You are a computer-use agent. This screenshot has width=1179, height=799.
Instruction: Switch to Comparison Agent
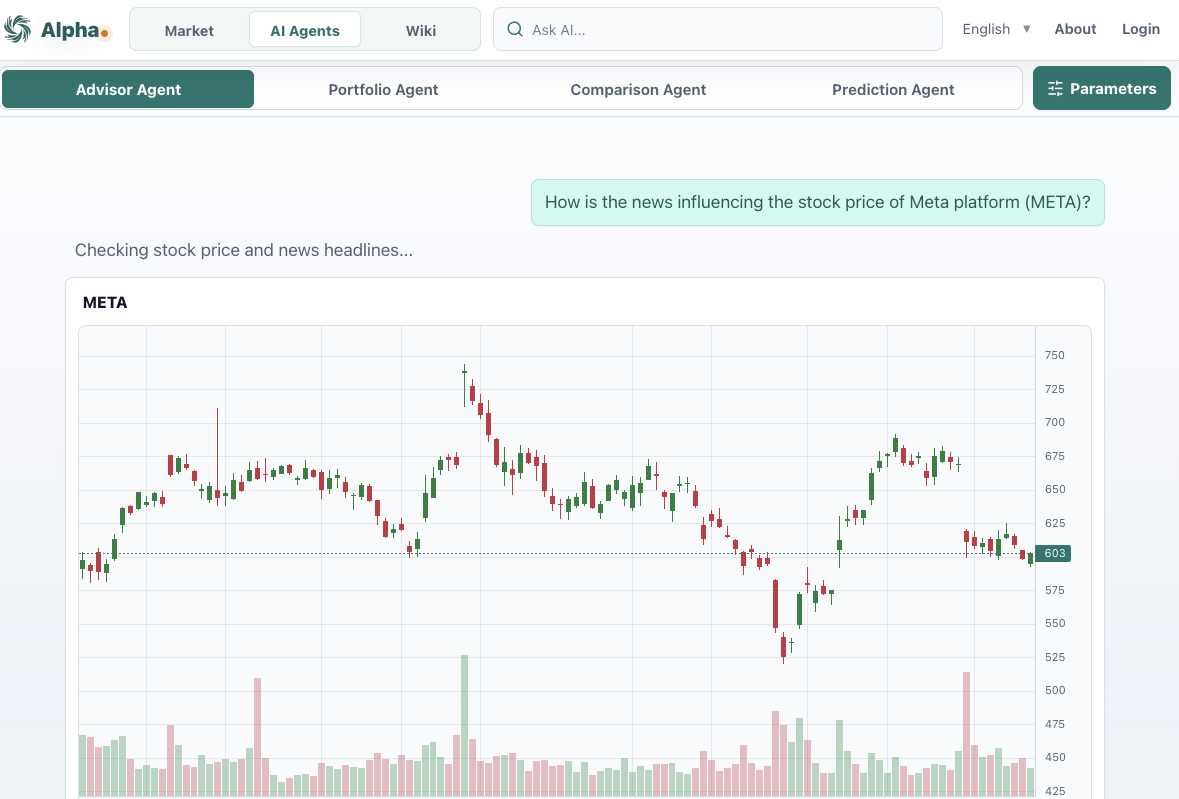coord(638,89)
